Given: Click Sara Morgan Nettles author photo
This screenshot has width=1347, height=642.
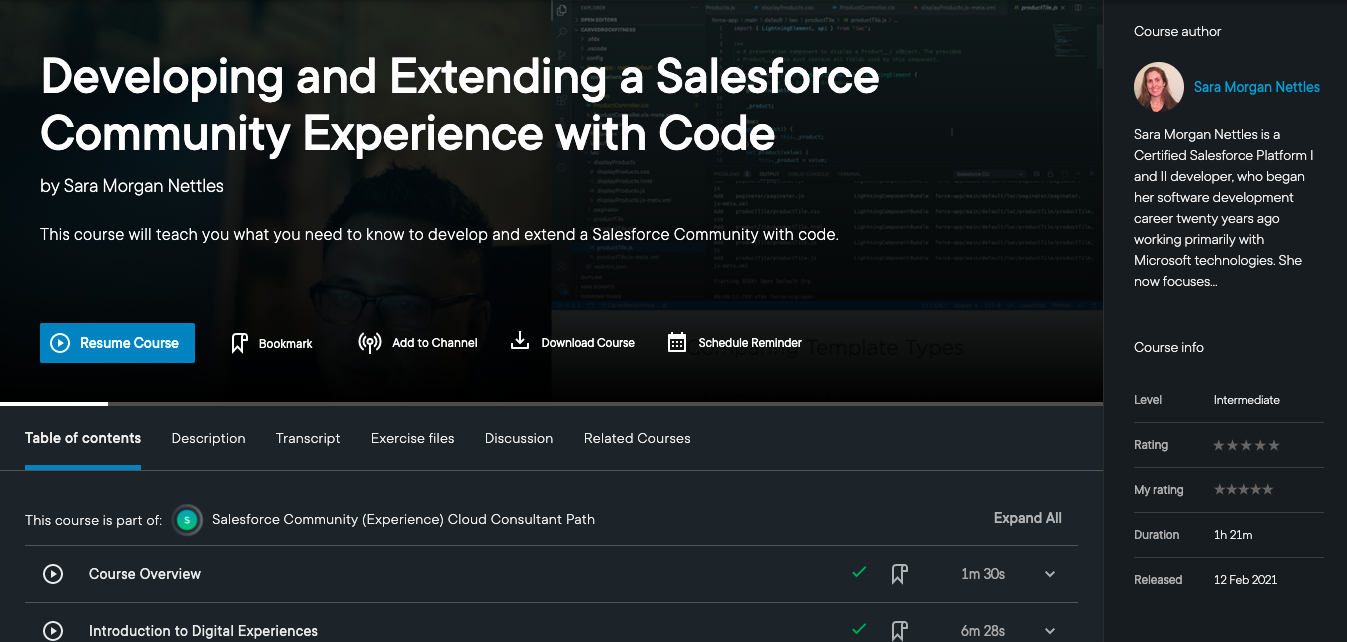Looking at the screenshot, I should [1159, 87].
